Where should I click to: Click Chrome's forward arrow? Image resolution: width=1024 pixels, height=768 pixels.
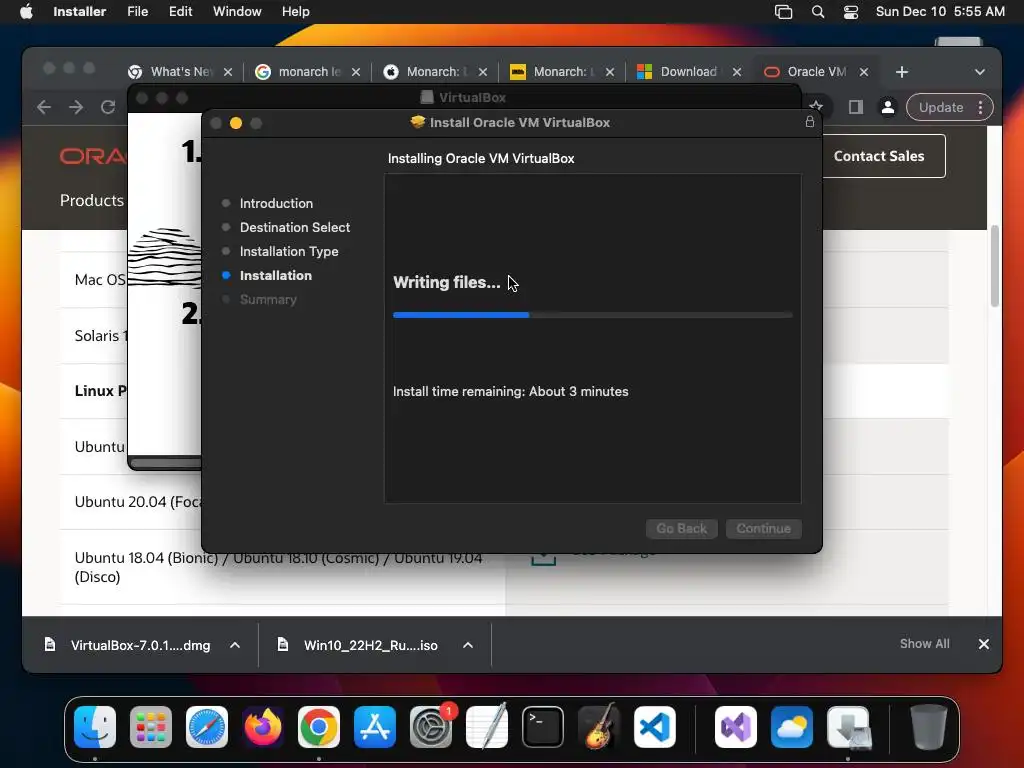point(76,107)
